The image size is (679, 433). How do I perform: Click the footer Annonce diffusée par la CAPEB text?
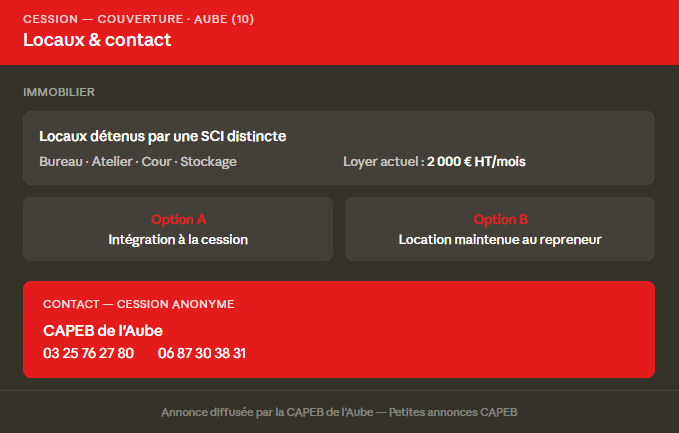(x=267, y=412)
